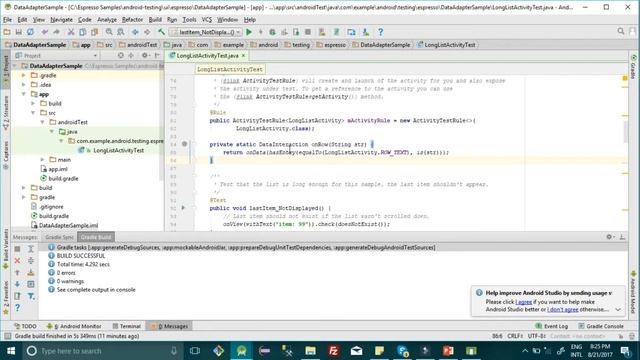640x360 pixels.
Task: Click the Back navigation arrow icon
Action: 135,32
